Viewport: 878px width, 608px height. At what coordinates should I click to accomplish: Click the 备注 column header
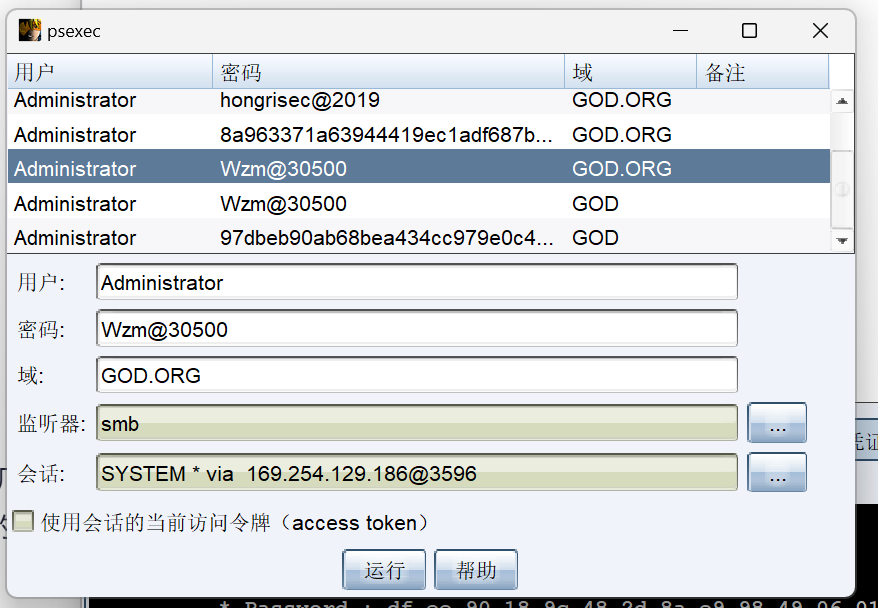(762, 72)
